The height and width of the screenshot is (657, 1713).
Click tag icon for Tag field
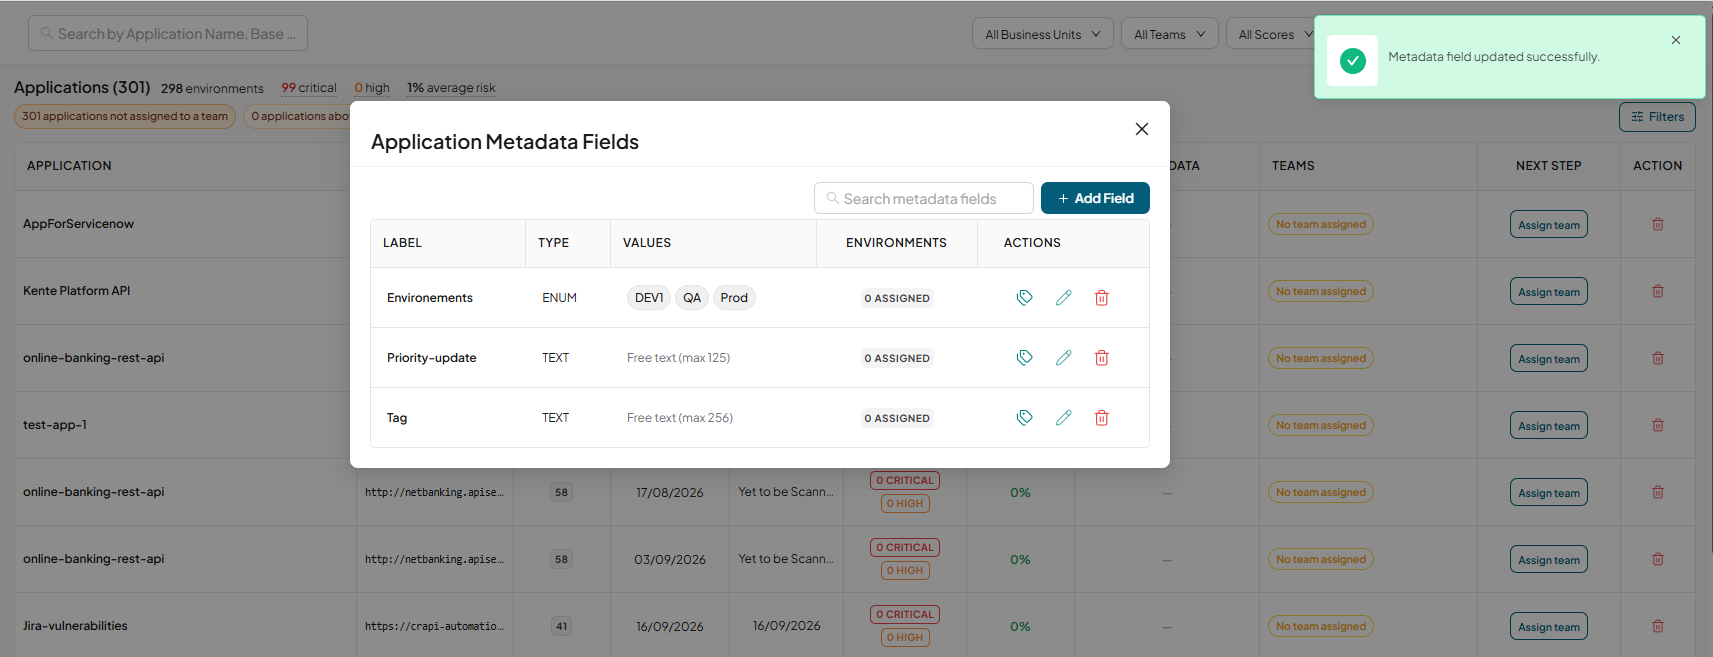[1025, 417]
